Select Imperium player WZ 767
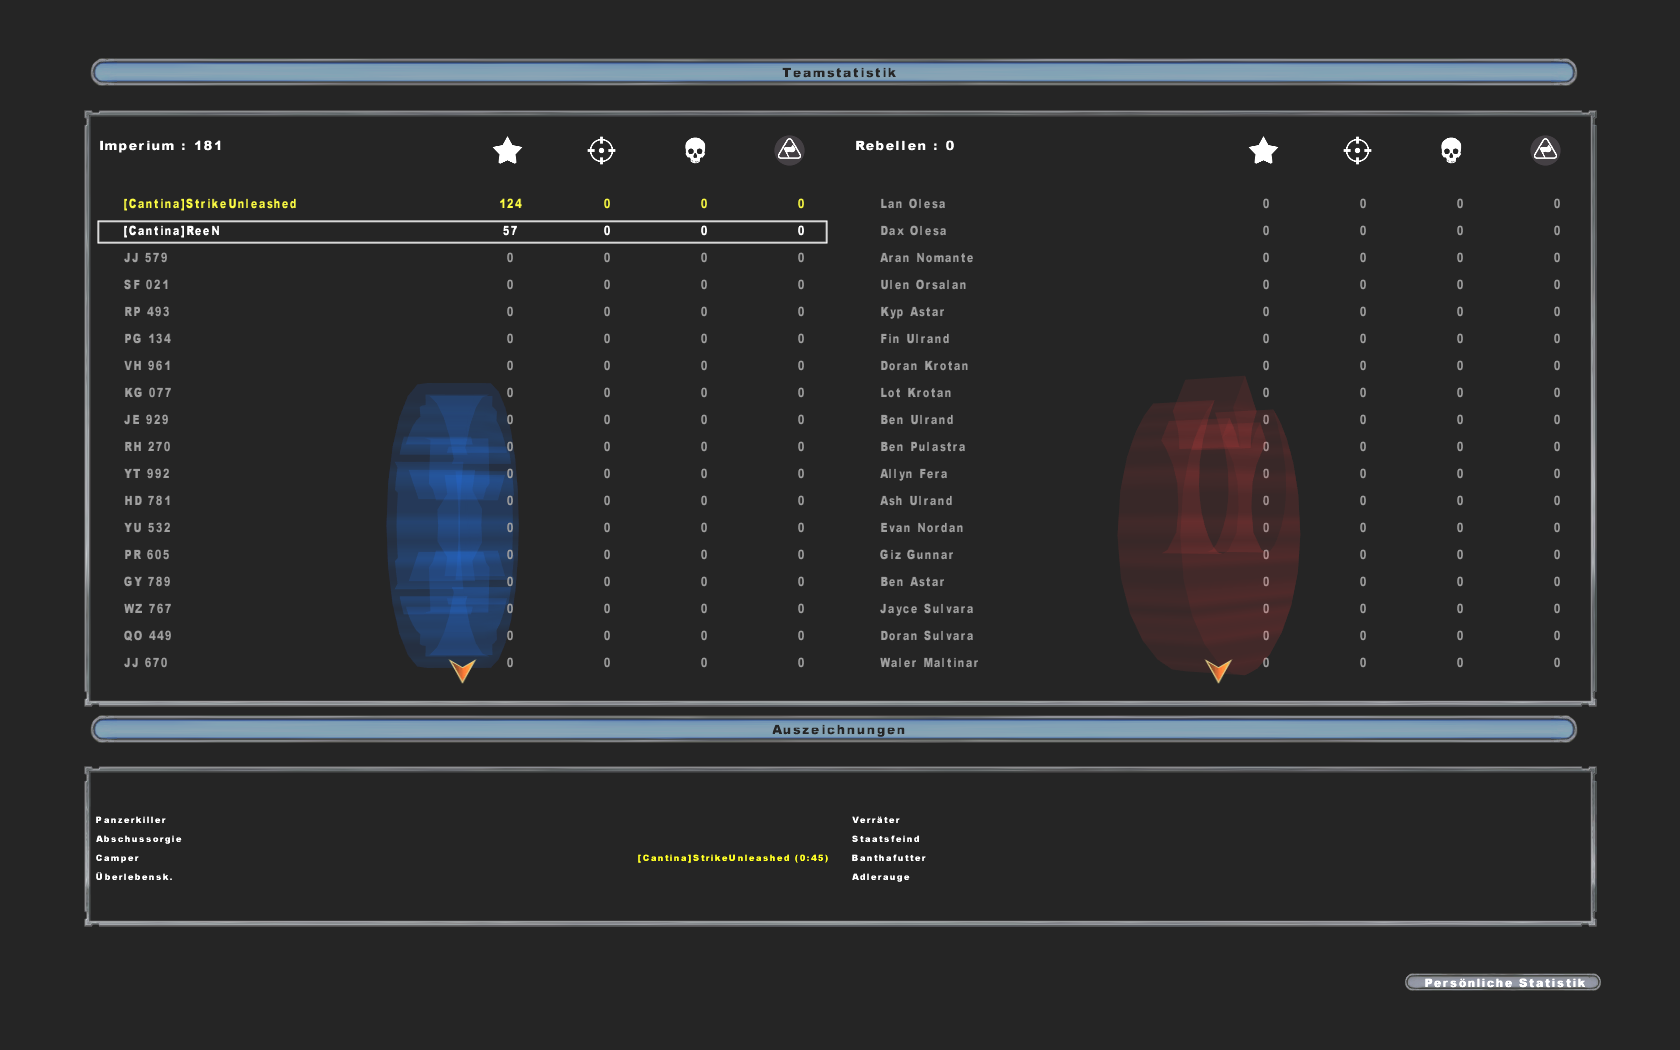 tap(148, 609)
